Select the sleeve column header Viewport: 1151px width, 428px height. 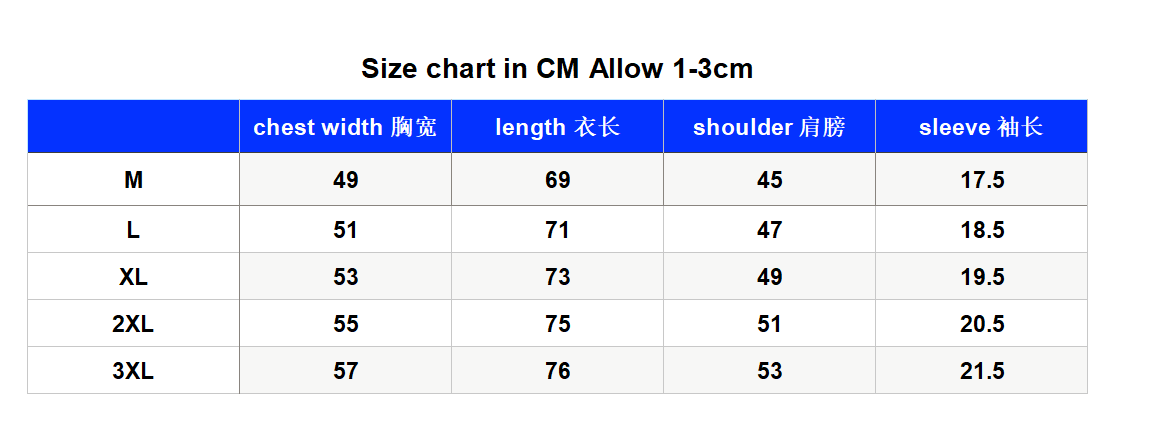click(x=981, y=127)
